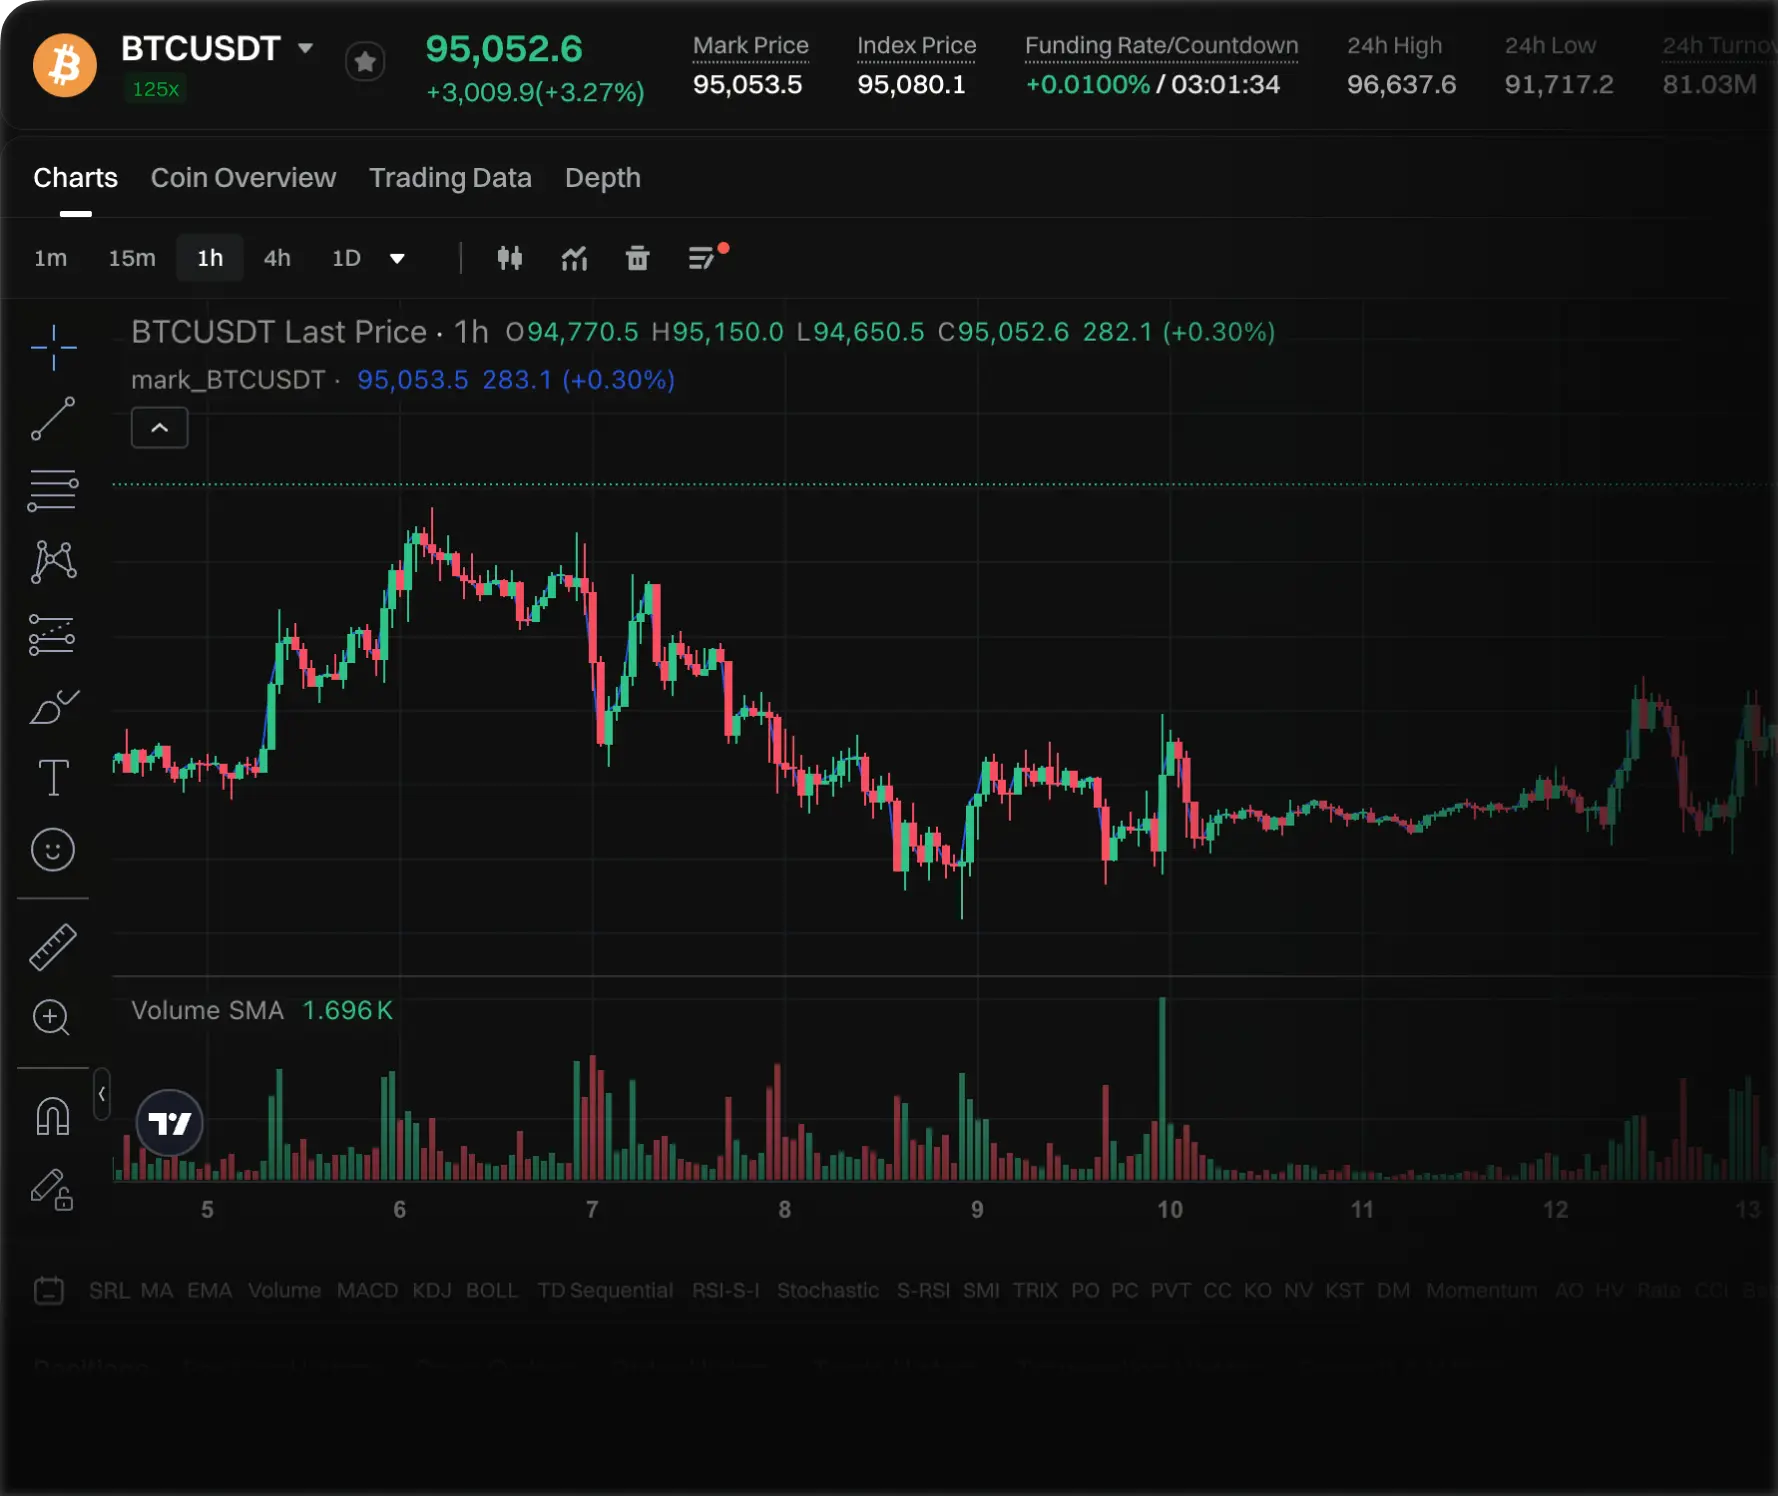Select the text annotation tool
Viewport: 1778px width, 1496px height.
pos(53,778)
